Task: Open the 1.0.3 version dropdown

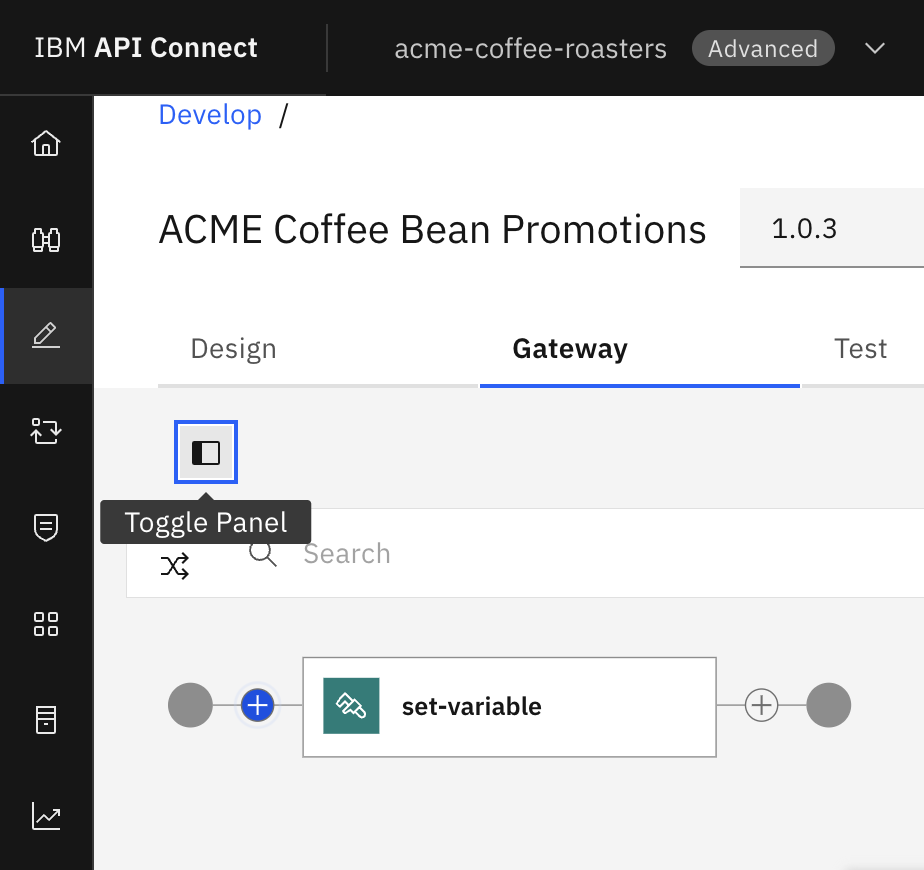Action: (x=830, y=230)
